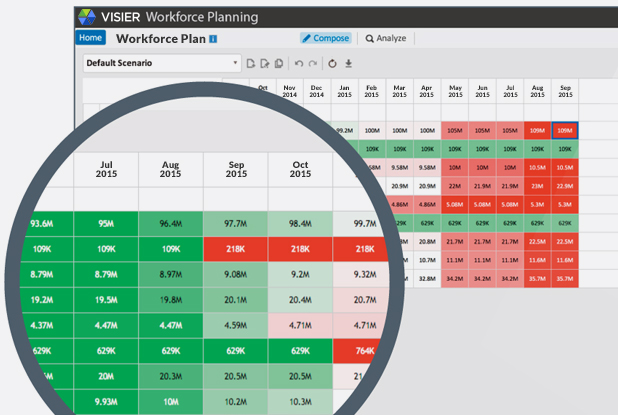
Task: Select the green 629K cell under Sep 2015
Action: (x=565, y=223)
